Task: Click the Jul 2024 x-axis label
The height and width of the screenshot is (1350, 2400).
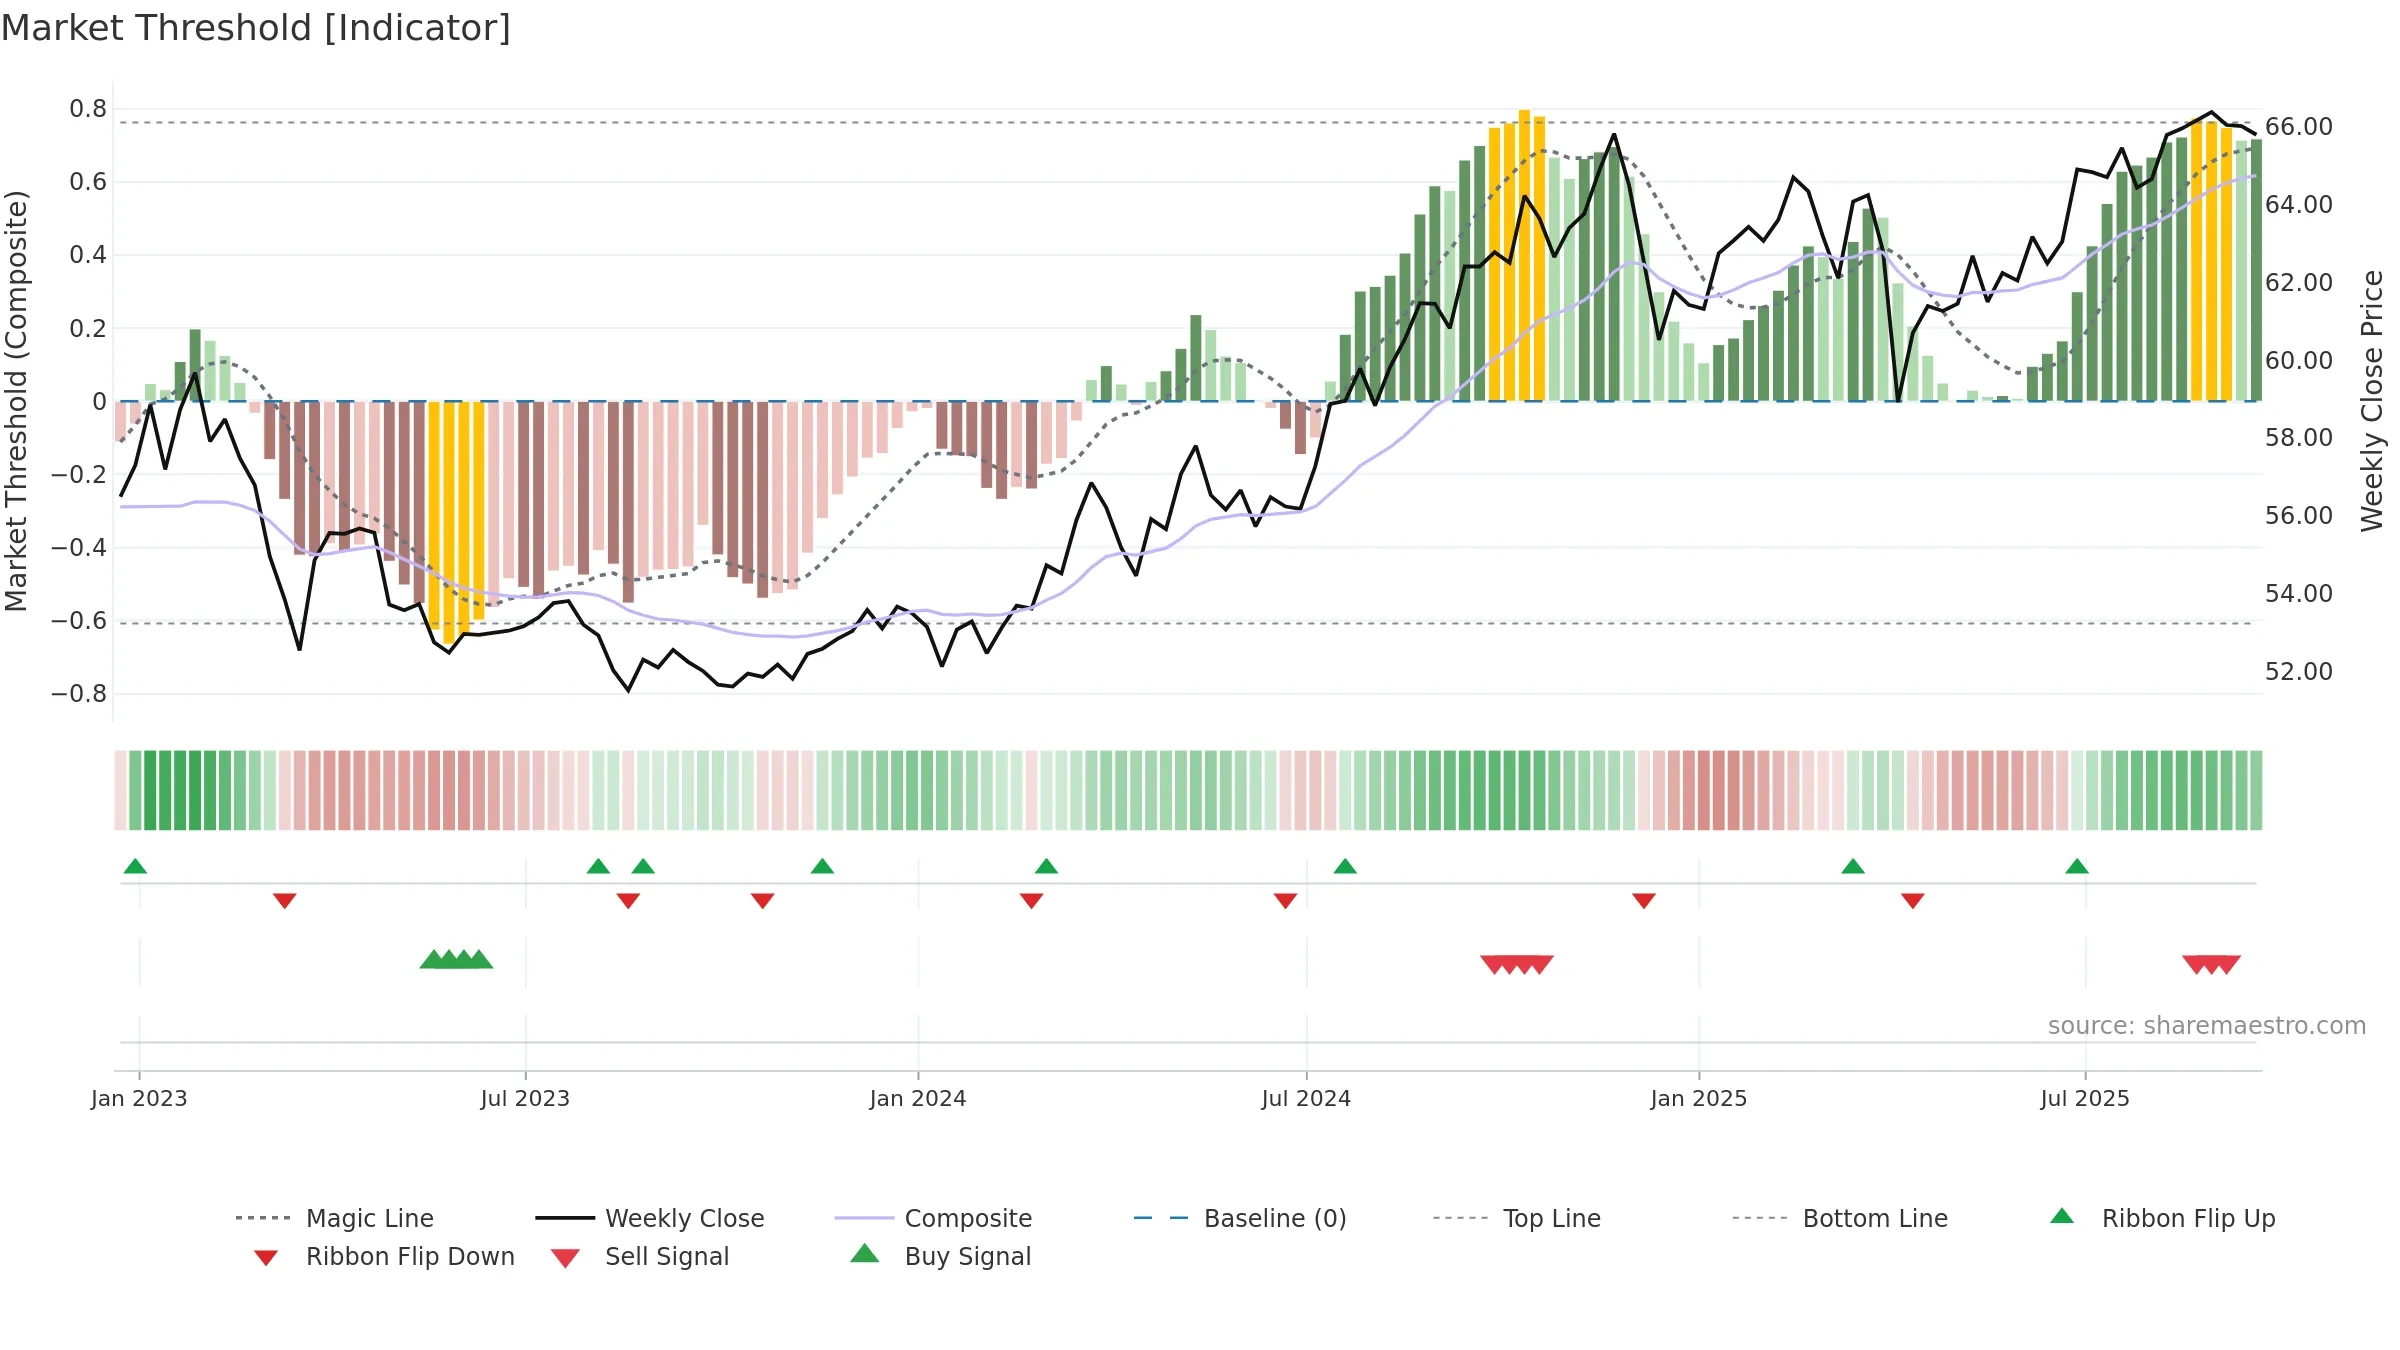Action: coord(1306,1098)
